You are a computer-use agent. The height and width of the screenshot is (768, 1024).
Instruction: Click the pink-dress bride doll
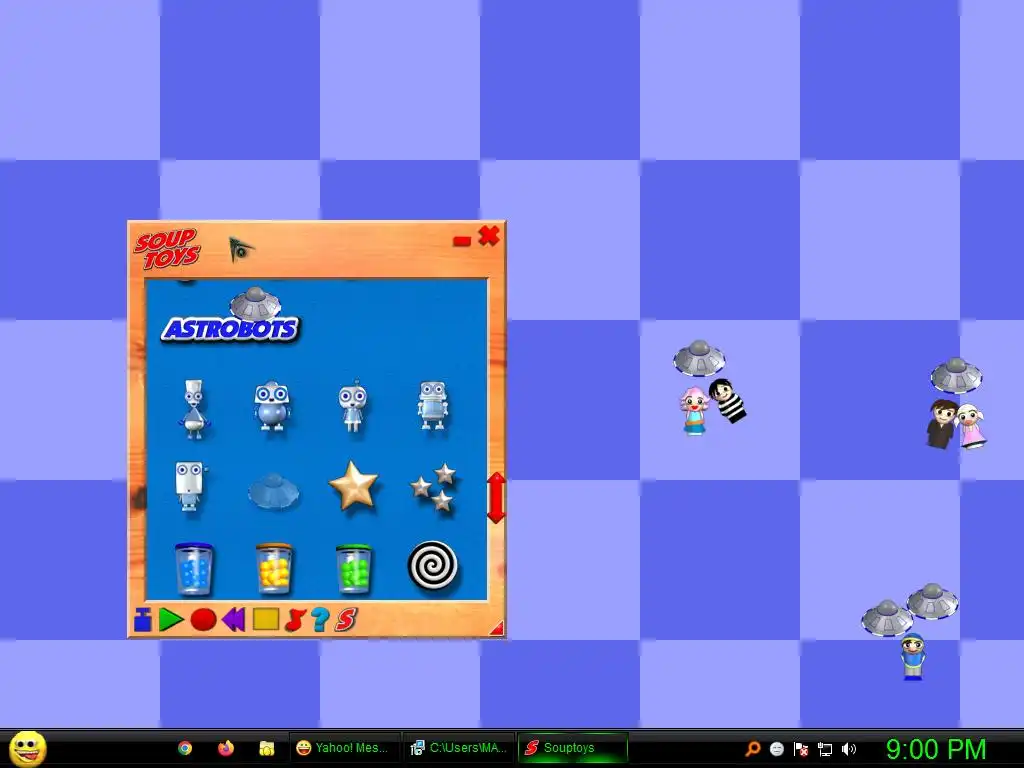click(970, 426)
